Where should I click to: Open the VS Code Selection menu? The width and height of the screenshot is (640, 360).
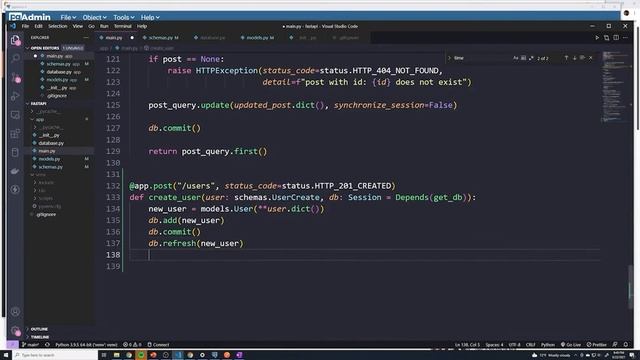[58, 26]
